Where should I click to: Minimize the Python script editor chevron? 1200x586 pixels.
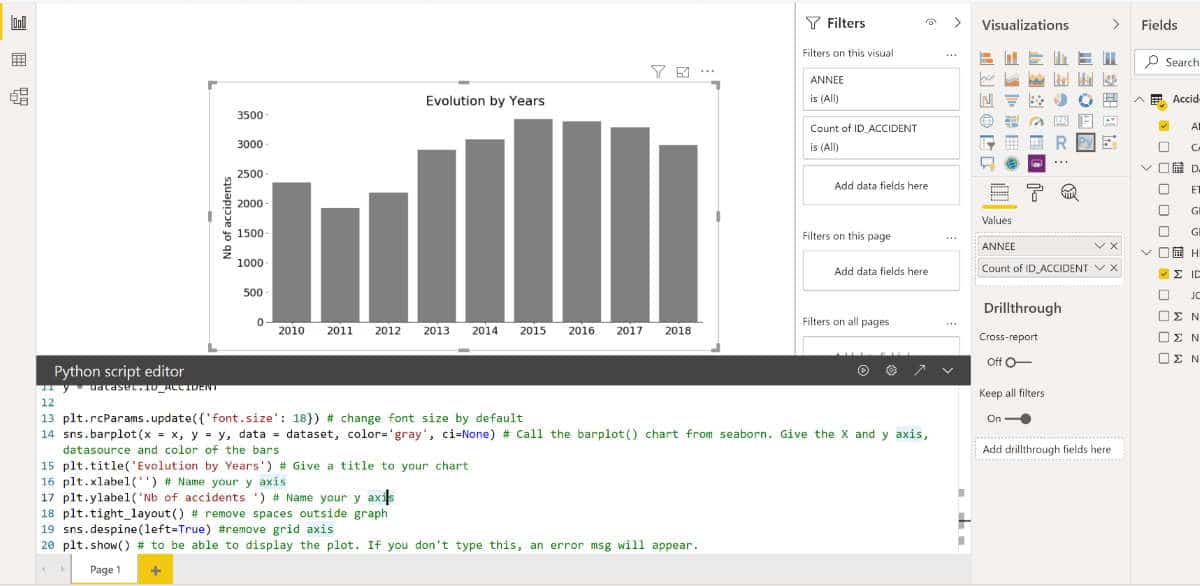[948, 370]
